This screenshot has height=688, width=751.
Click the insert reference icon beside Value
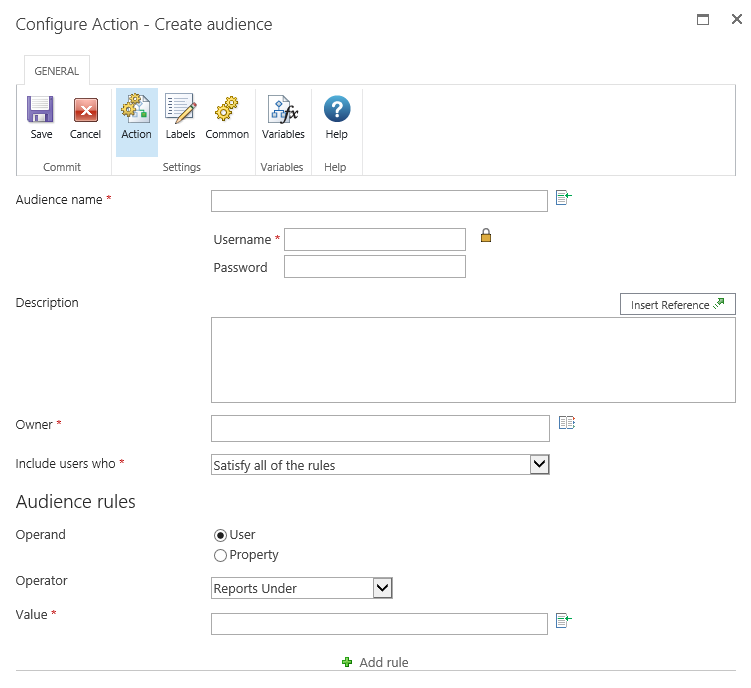563,621
